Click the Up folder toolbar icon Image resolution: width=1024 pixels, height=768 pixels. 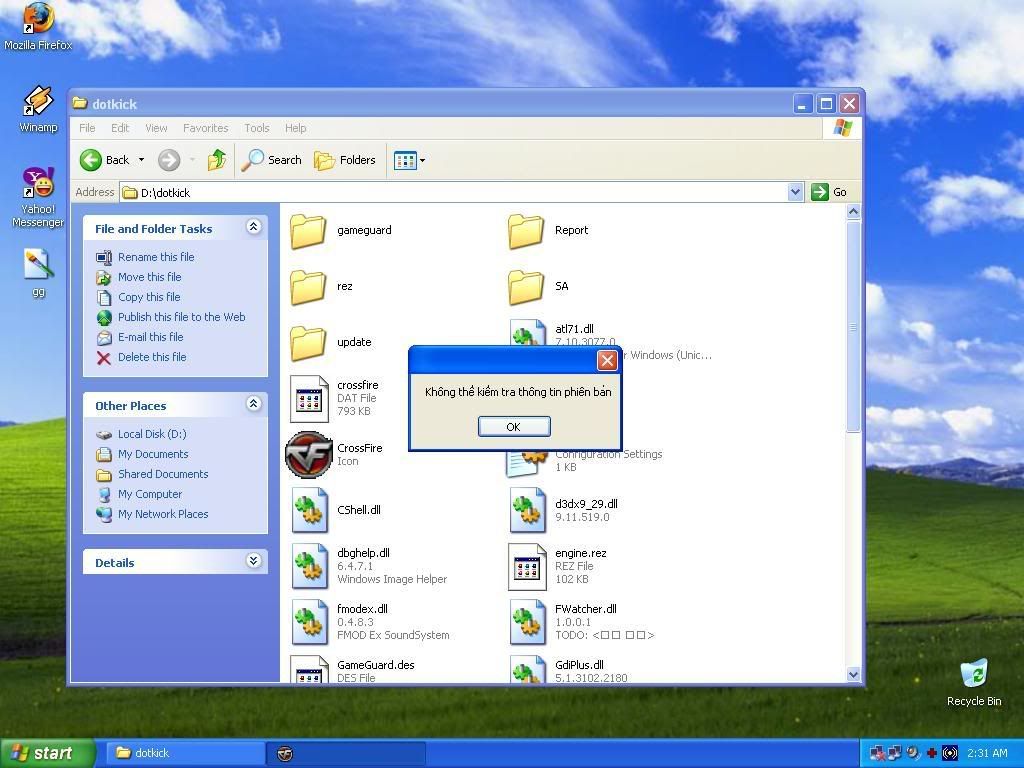pyautogui.click(x=216, y=160)
